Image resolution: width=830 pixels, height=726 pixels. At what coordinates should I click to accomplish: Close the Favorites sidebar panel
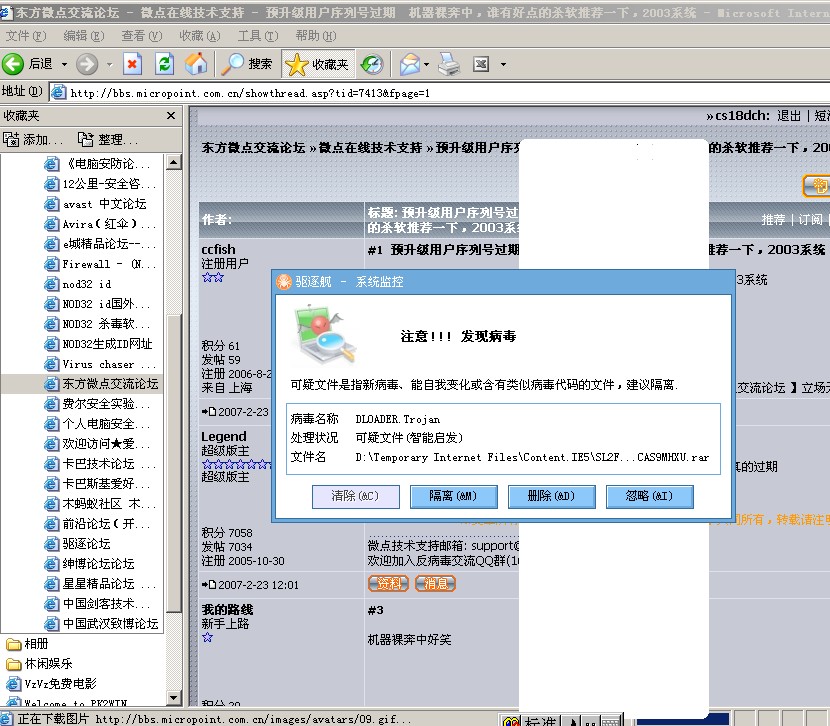pyautogui.click(x=171, y=115)
